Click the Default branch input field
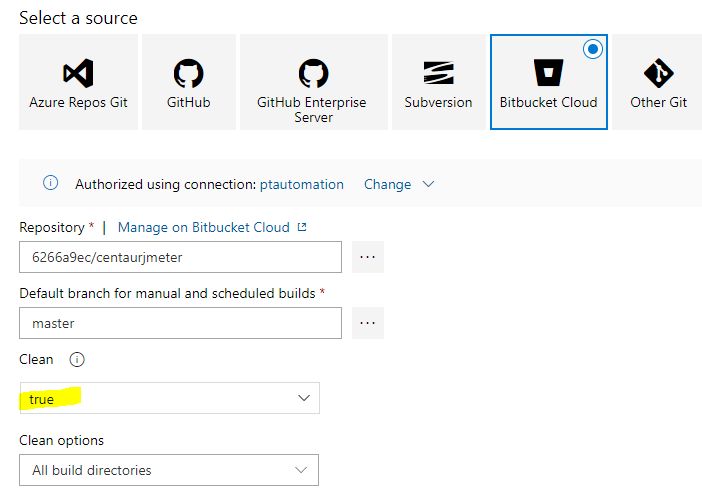 (x=180, y=323)
